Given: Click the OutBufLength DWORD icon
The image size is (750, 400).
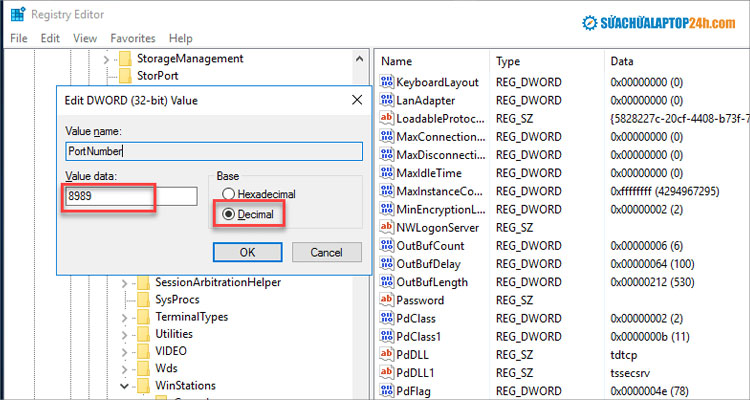Looking at the screenshot, I should point(386,282).
